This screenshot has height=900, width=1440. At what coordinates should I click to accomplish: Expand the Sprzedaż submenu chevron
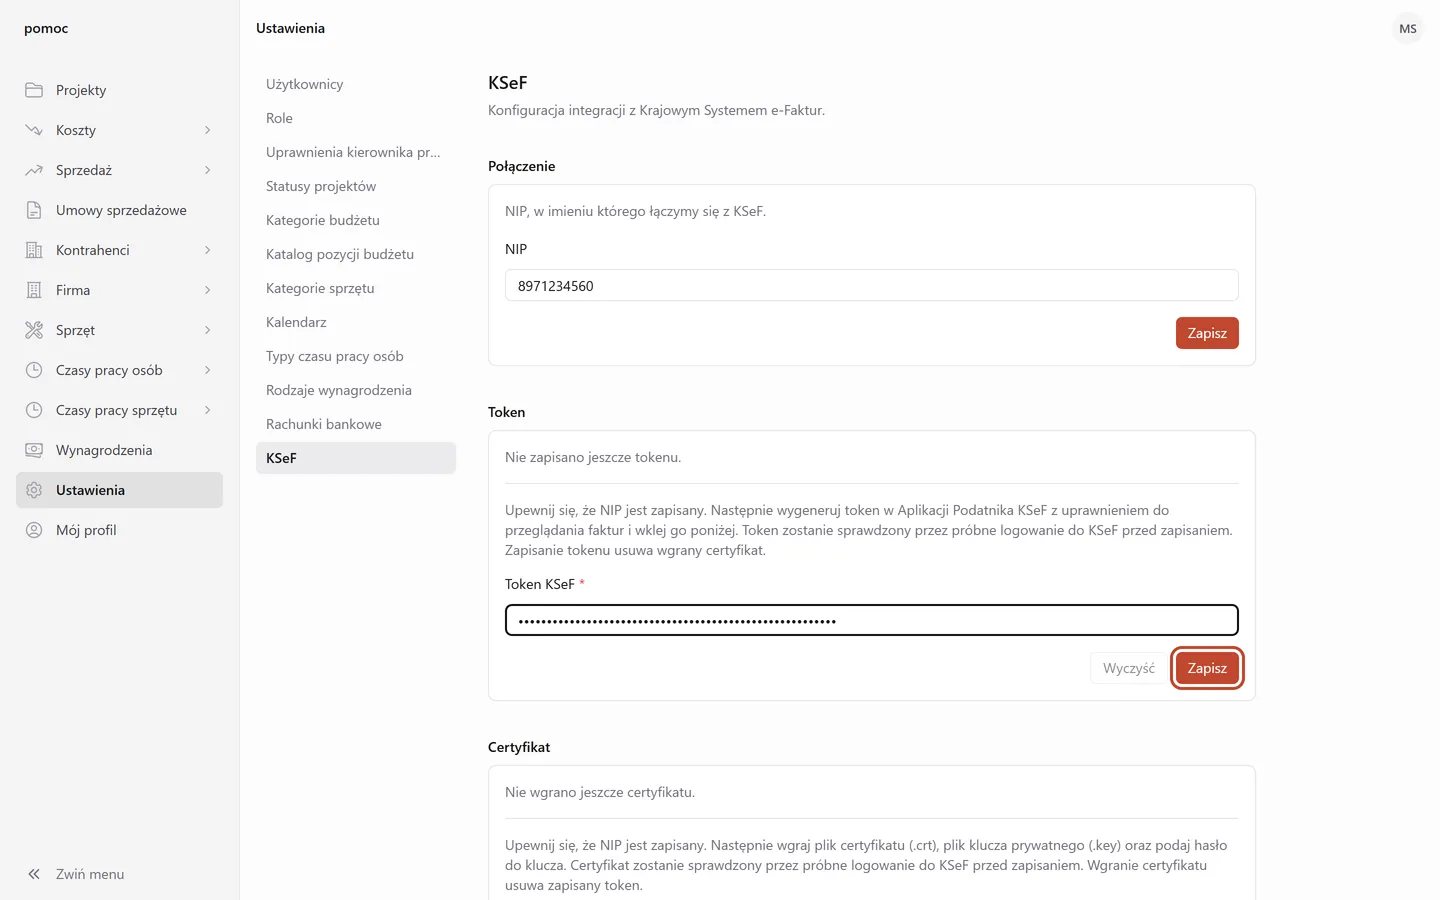(x=207, y=170)
